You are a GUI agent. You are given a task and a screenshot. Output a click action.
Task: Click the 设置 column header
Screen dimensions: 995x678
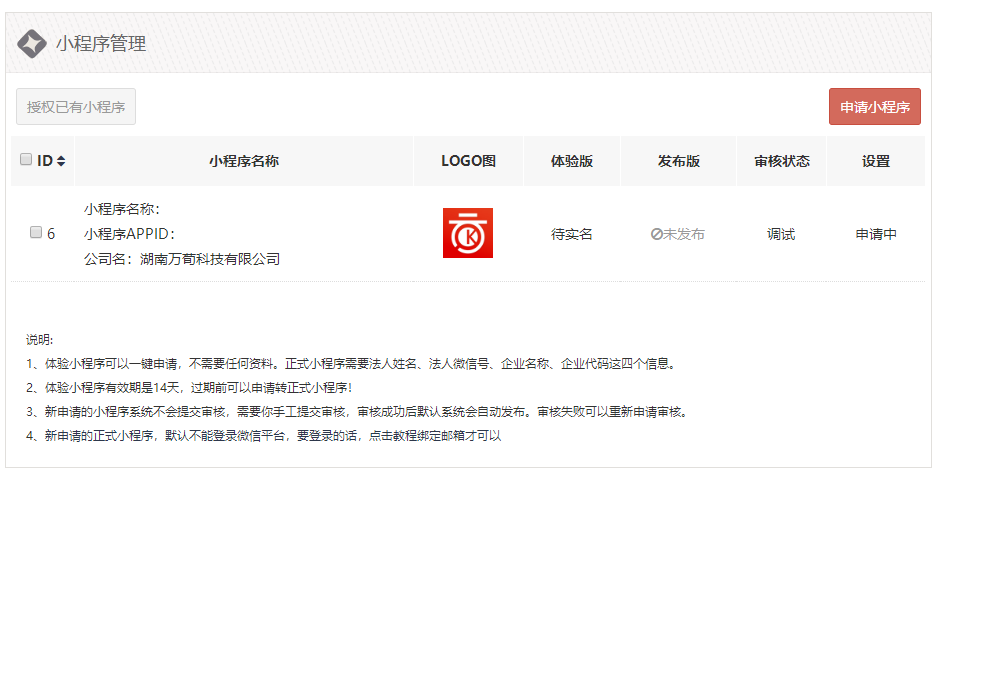(x=876, y=161)
